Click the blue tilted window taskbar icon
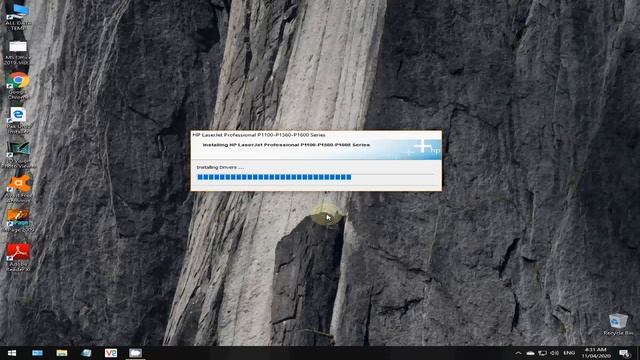Viewport: 640px width, 360px height. tap(86, 353)
